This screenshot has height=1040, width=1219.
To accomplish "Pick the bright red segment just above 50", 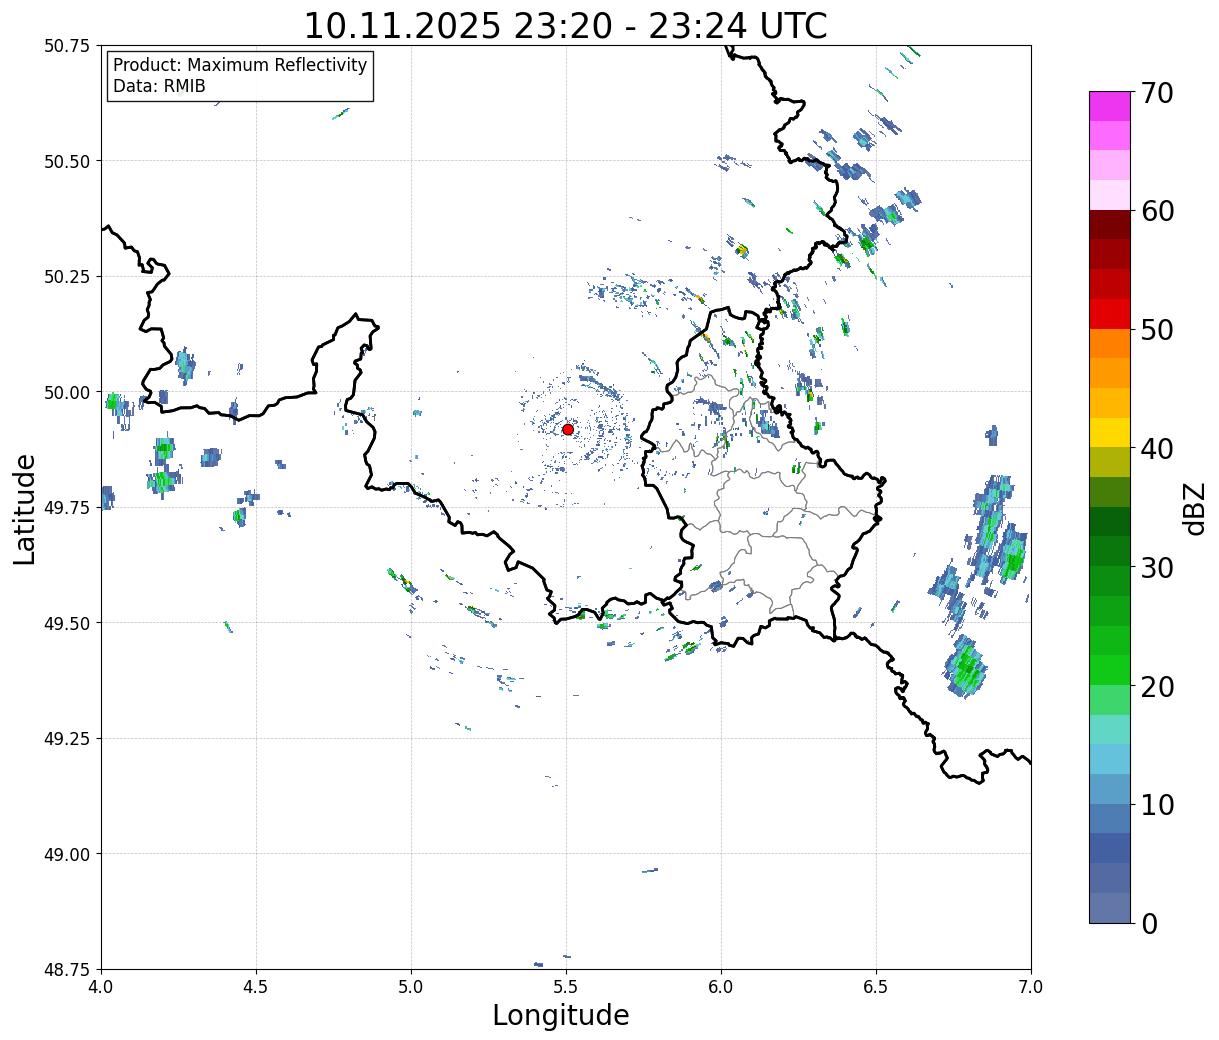I will (x=1110, y=313).
